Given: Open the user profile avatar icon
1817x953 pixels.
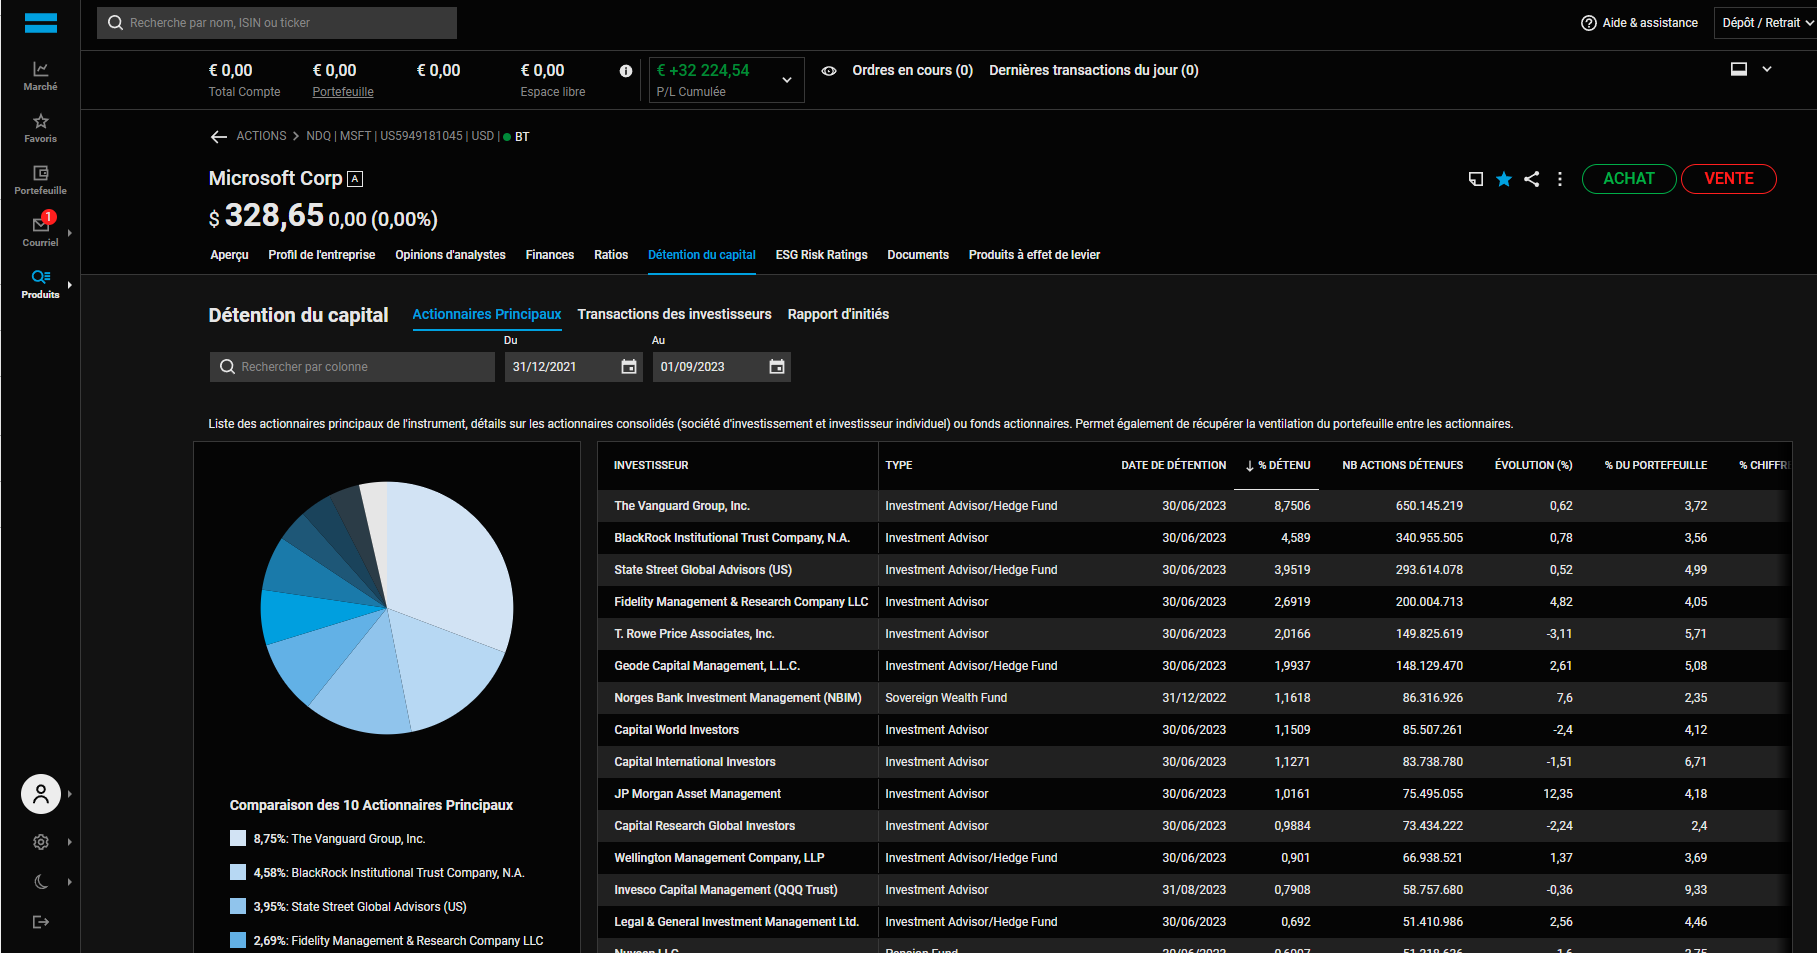Looking at the screenshot, I should [41, 794].
